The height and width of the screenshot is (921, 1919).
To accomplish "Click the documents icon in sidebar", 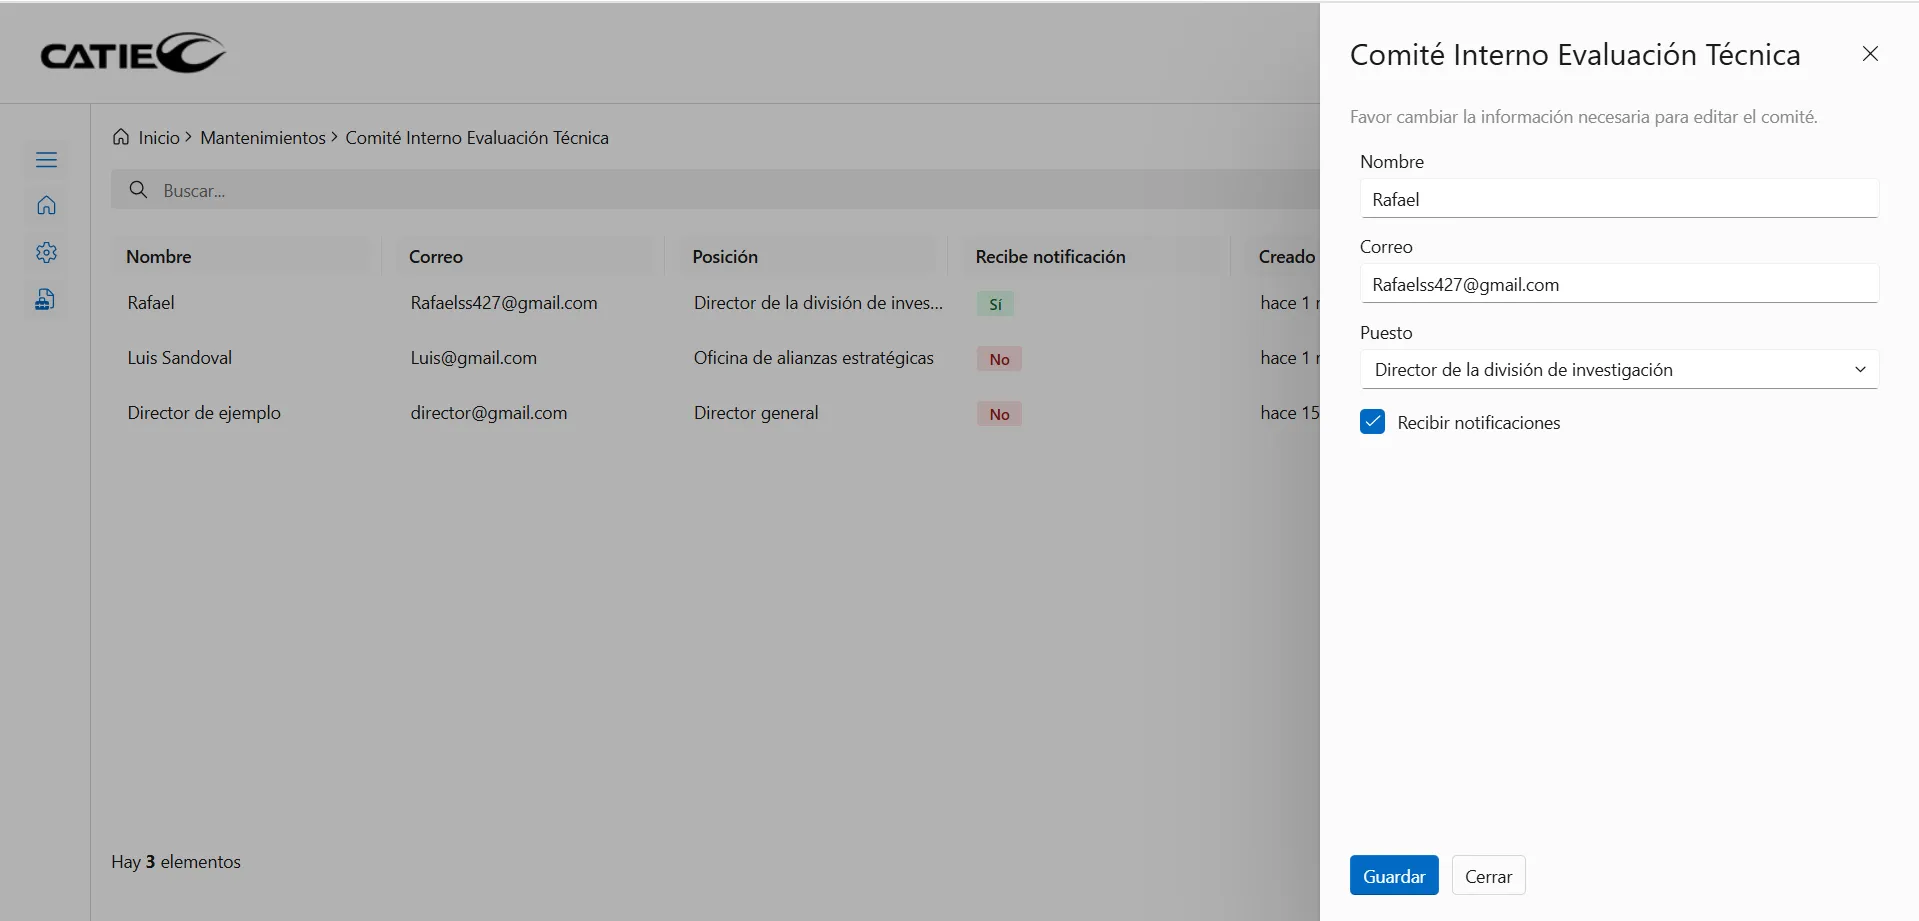I will point(46,299).
